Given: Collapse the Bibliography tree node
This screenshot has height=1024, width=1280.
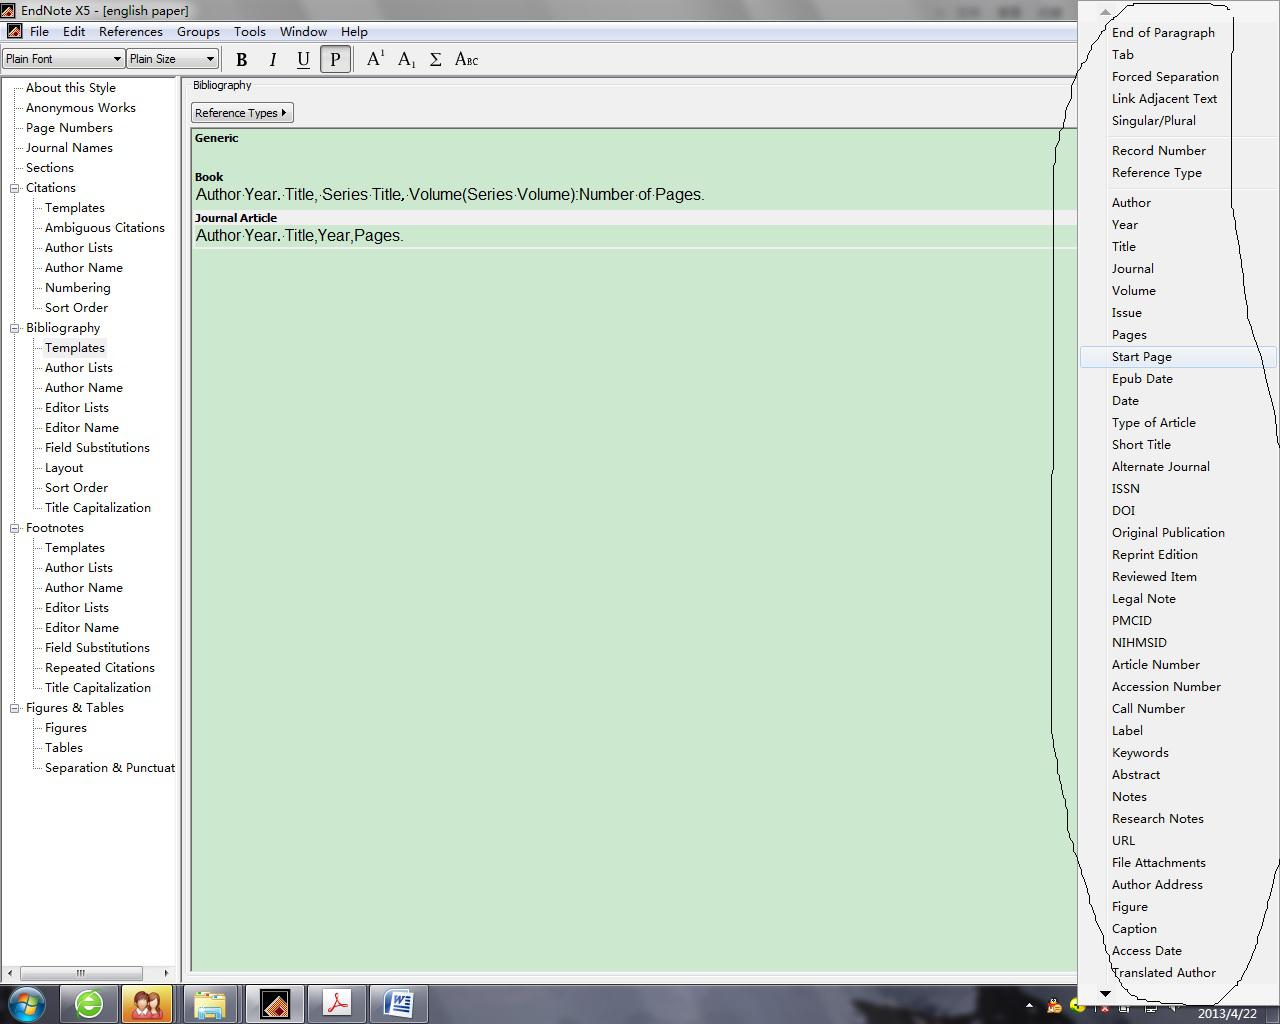Looking at the screenshot, I should point(15,328).
